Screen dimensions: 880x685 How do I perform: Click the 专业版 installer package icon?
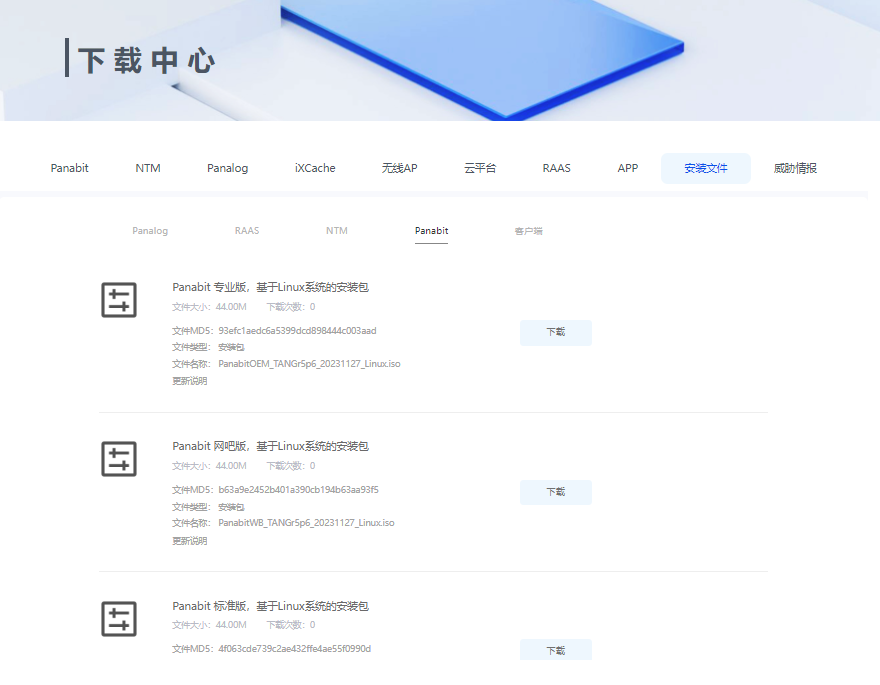[119, 300]
